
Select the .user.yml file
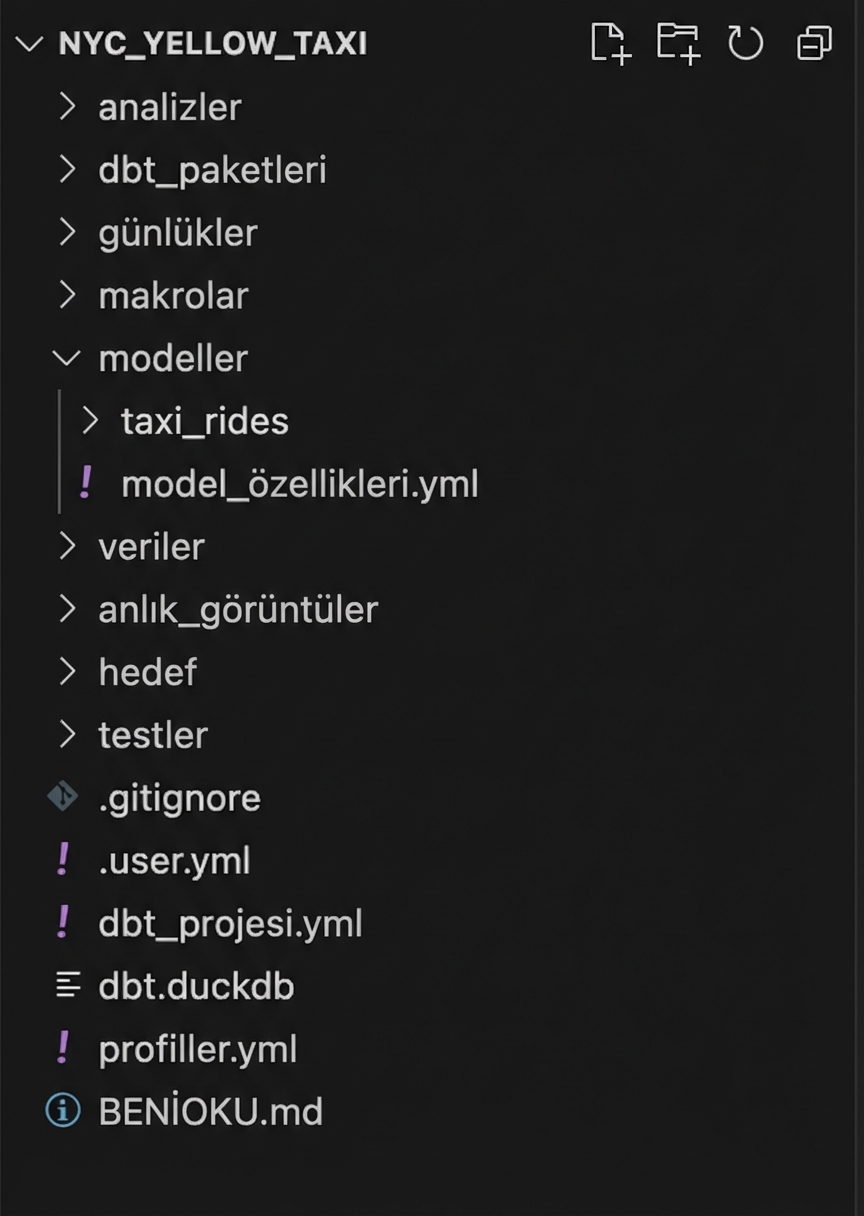174,860
